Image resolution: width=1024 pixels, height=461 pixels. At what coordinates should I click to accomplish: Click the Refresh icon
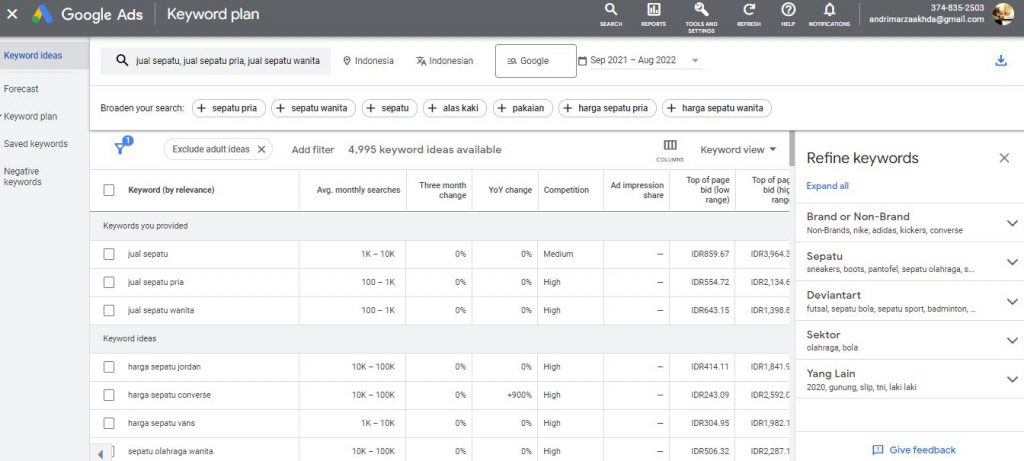pyautogui.click(x=748, y=10)
